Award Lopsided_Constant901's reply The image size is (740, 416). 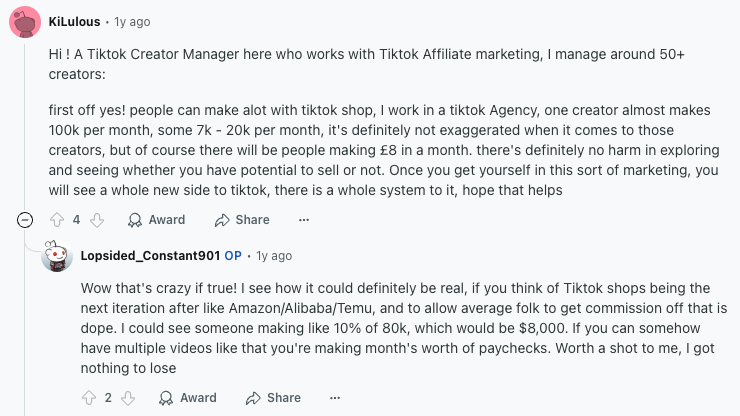pos(188,397)
